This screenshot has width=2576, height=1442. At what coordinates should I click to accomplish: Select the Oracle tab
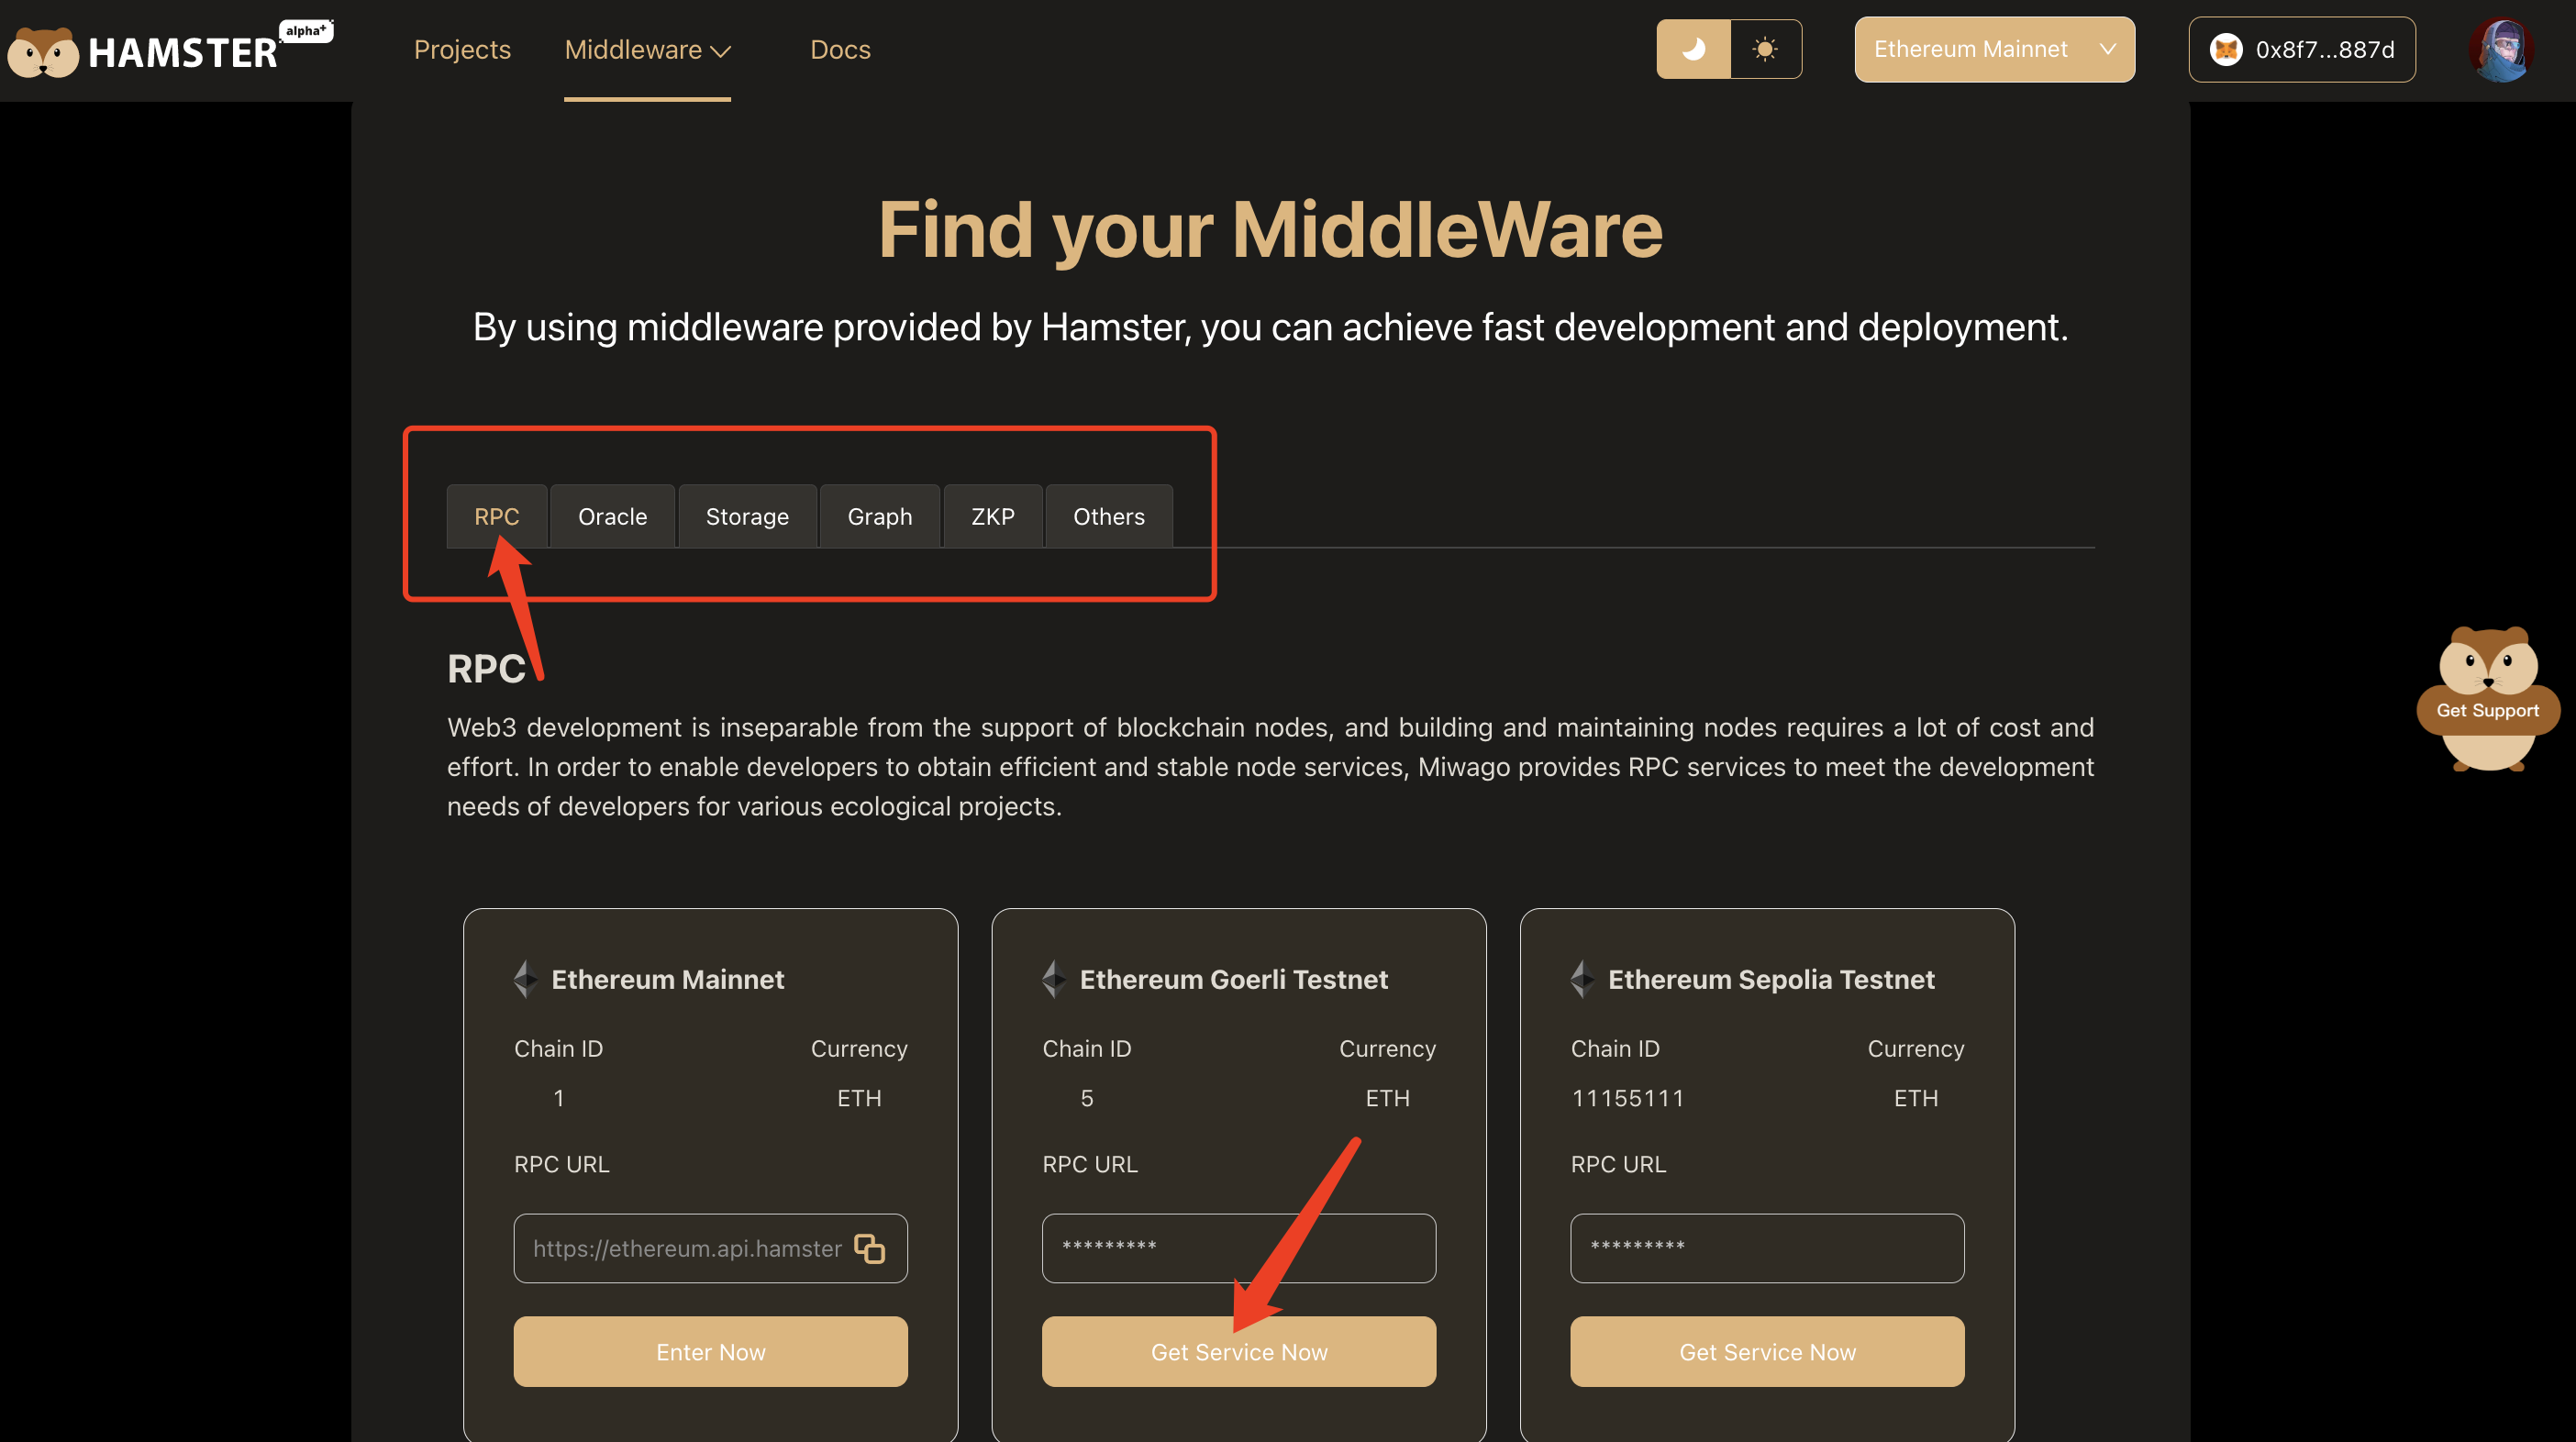(x=612, y=516)
